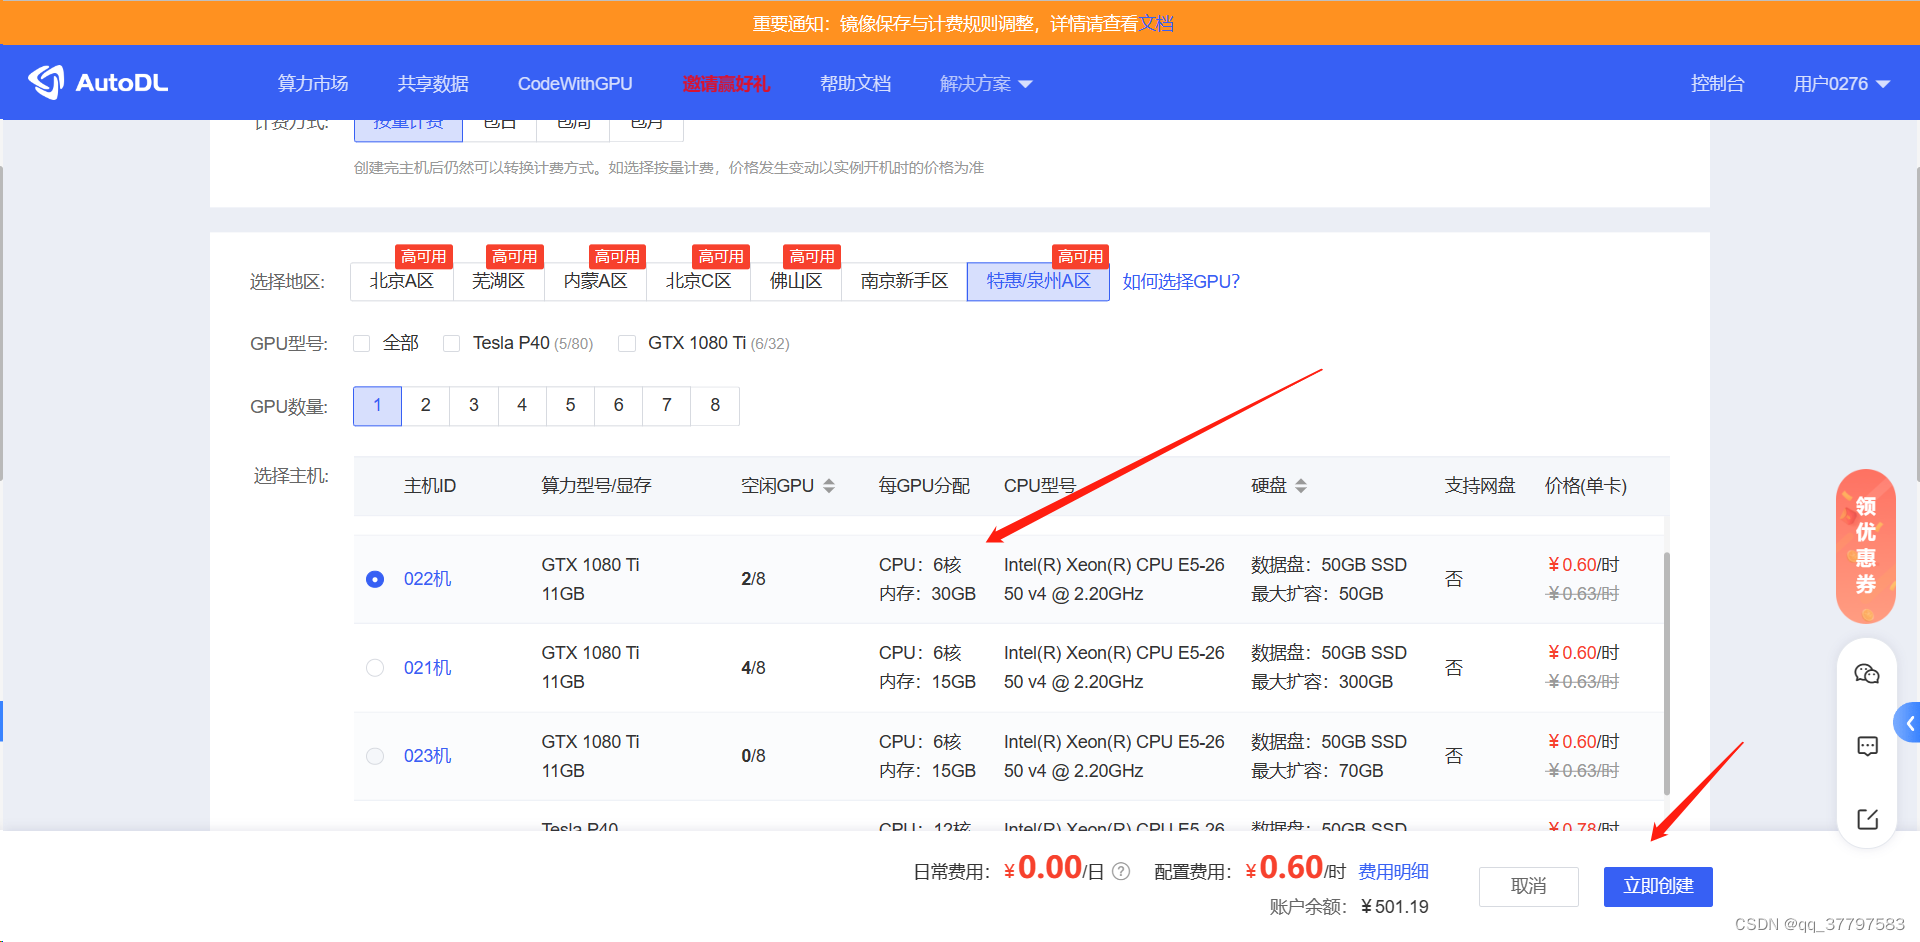1920x942 pixels.
Task: Go to 算力市场 in navigation
Action: 313,84
